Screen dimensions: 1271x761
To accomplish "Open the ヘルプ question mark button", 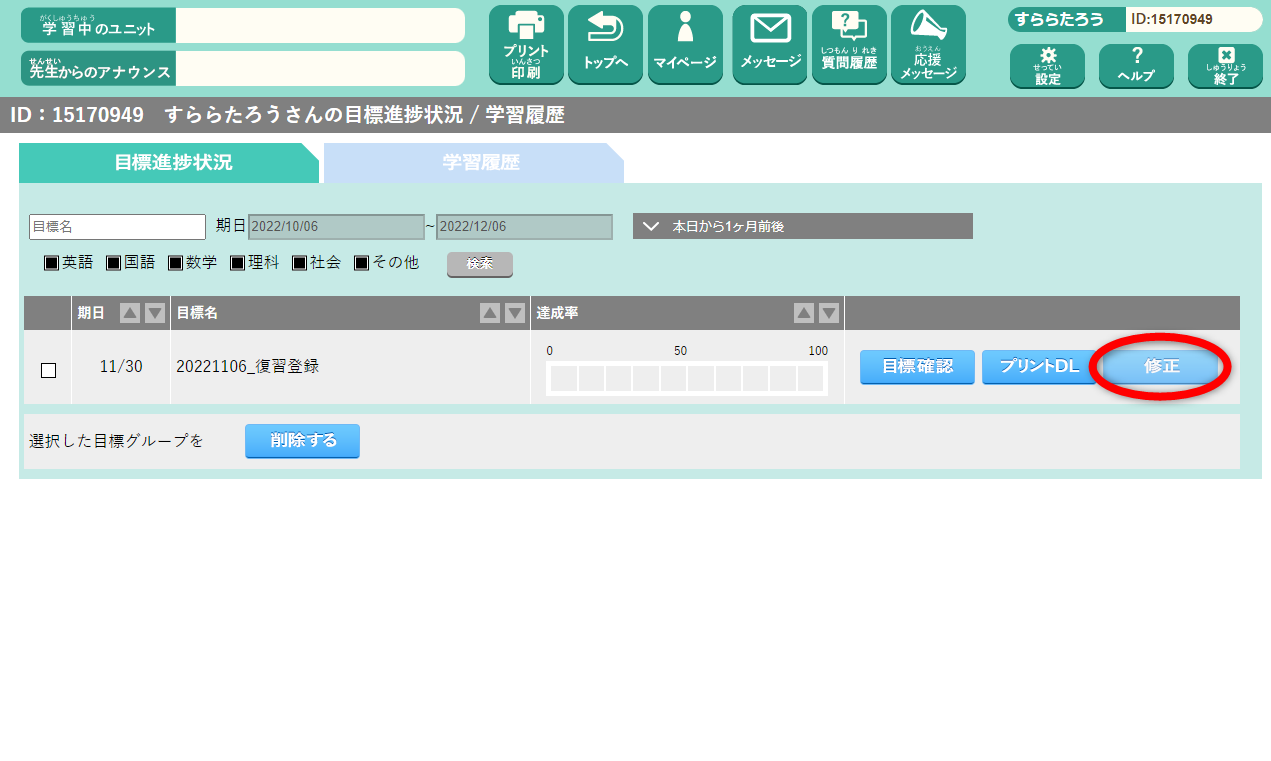I will pyautogui.click(x=1136, y=66).
